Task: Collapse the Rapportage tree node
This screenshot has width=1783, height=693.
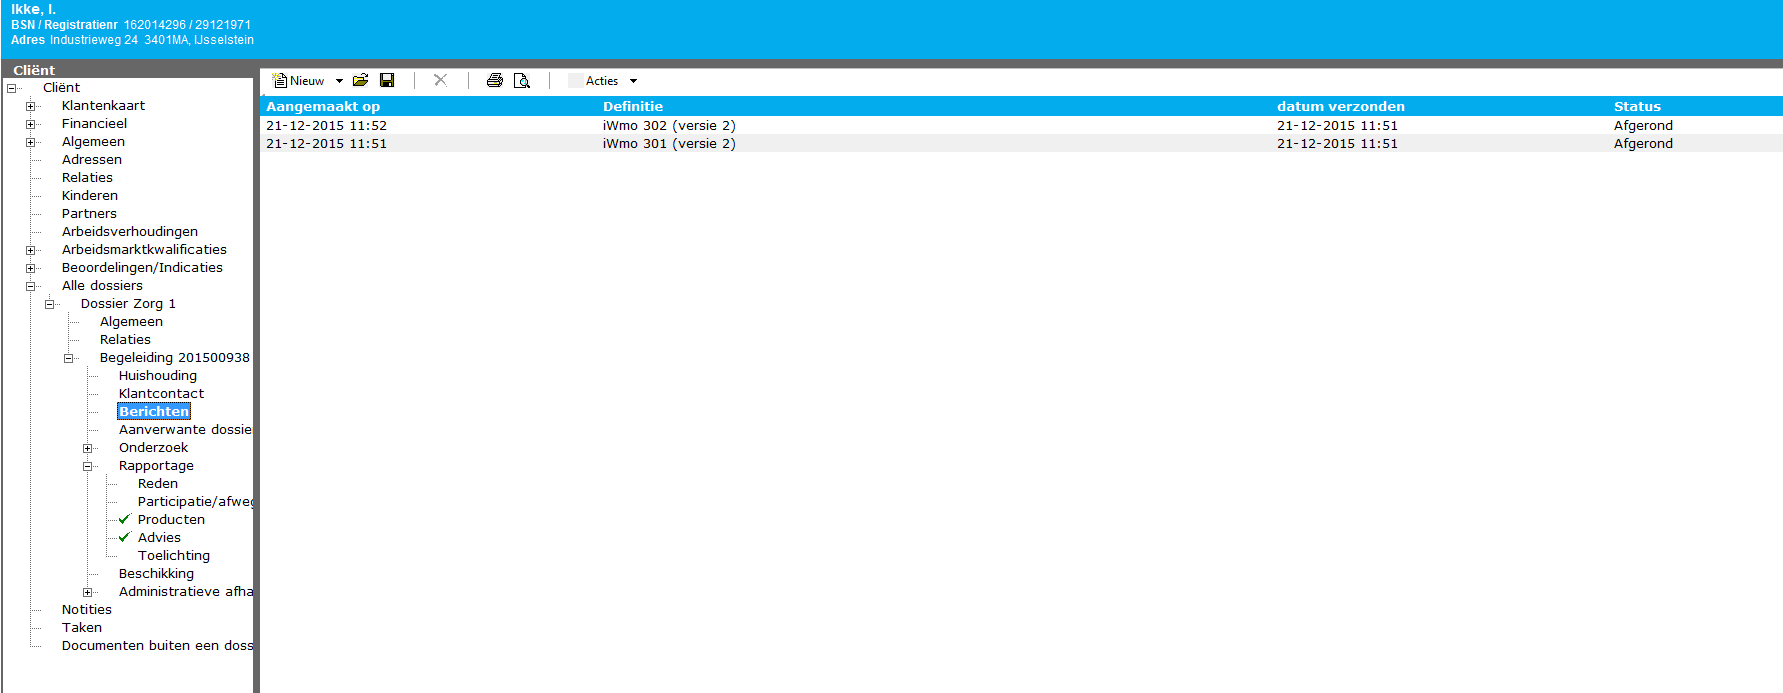Action: coord(88,466)
